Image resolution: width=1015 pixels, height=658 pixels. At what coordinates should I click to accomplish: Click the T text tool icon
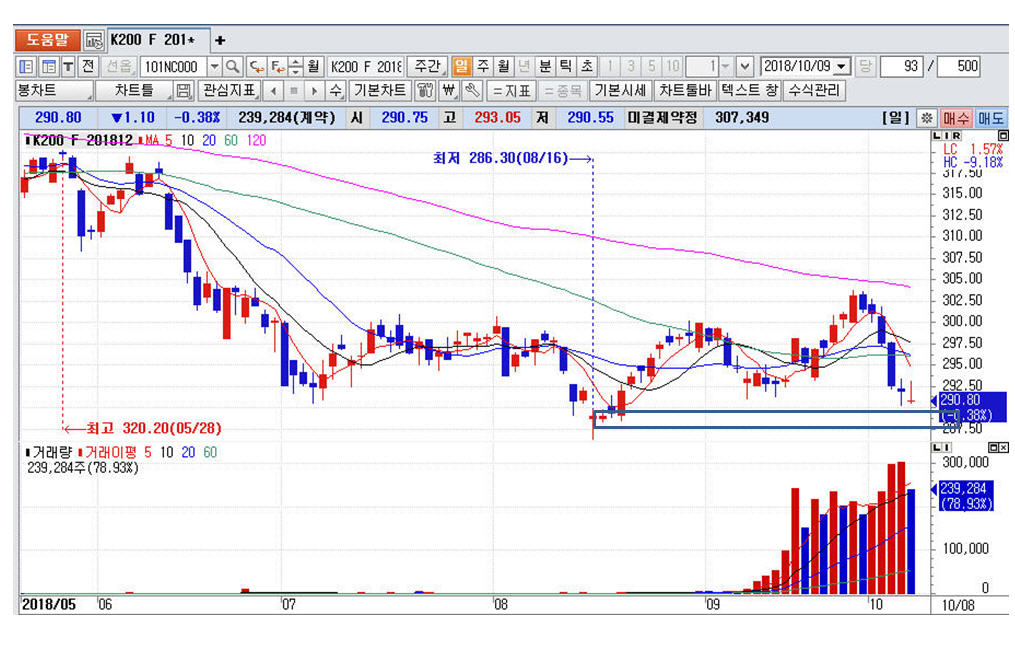click(68, 67)
